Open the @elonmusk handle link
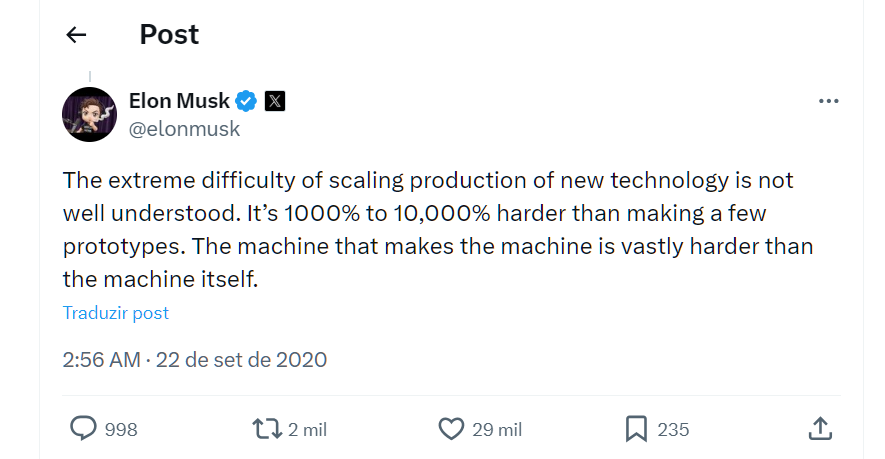This screenshot has height=459, width=885. (184, 129)
